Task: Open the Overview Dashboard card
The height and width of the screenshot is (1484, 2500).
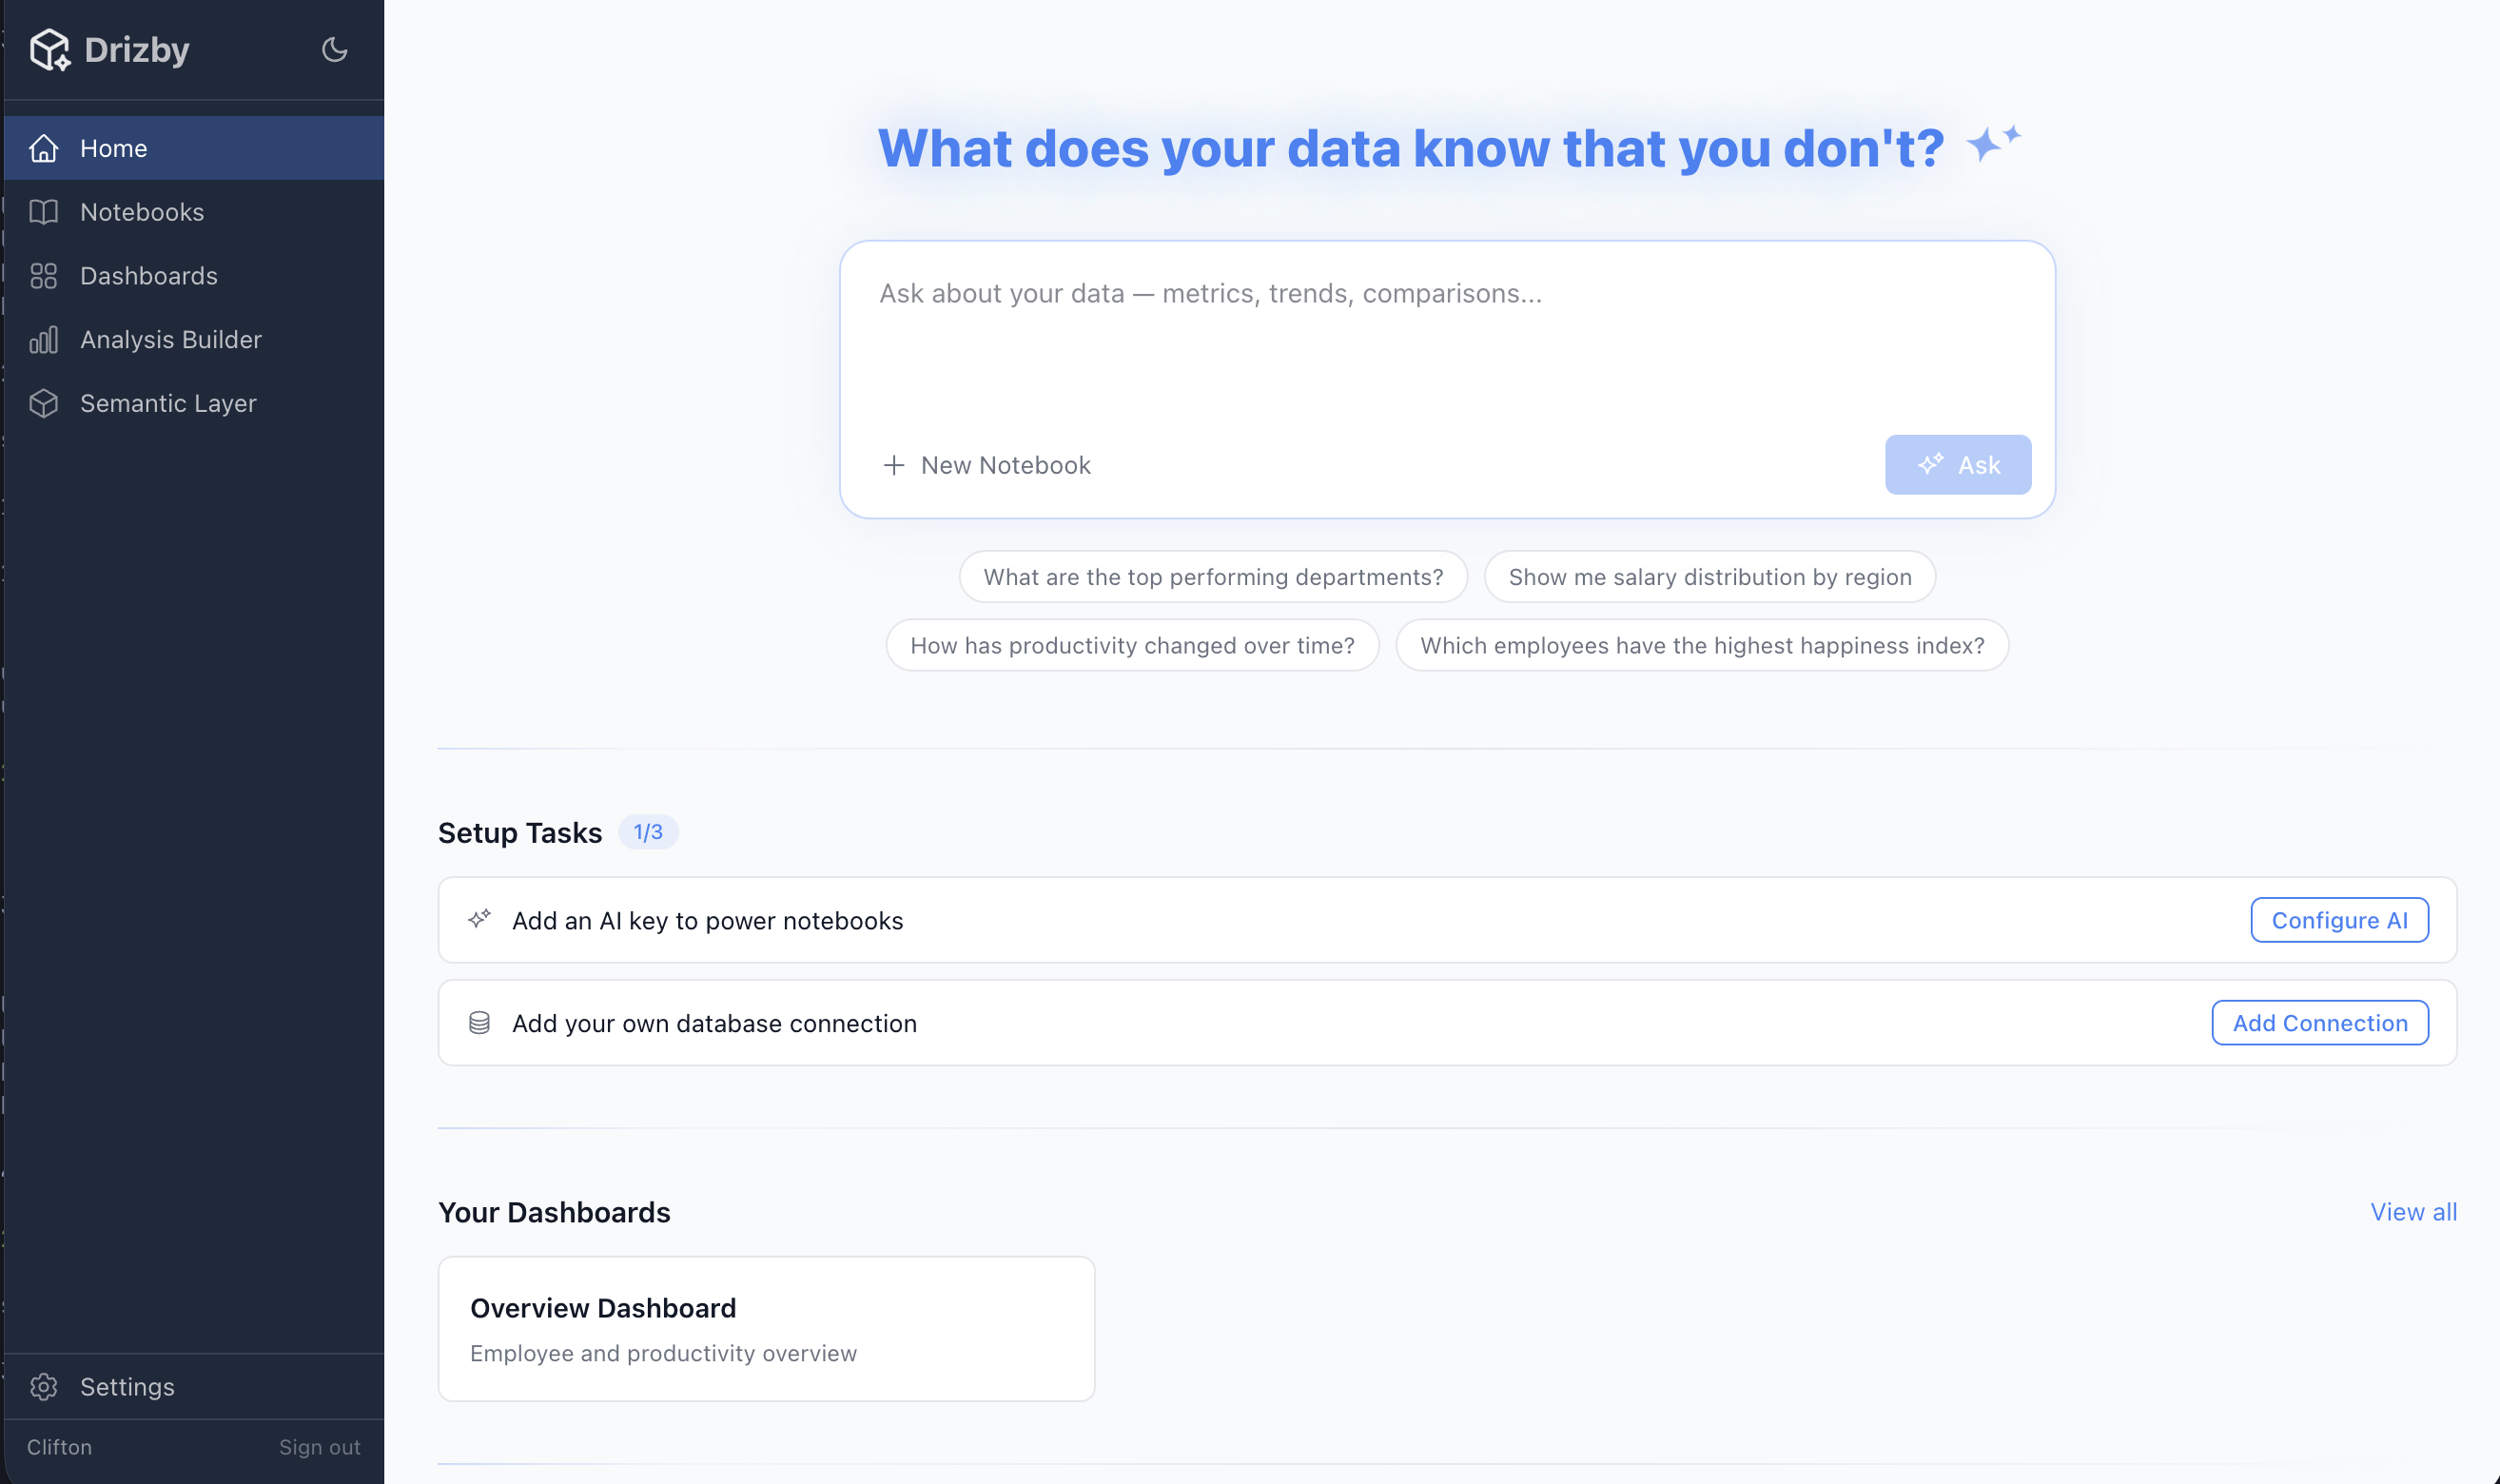Action: point(766,1328)
